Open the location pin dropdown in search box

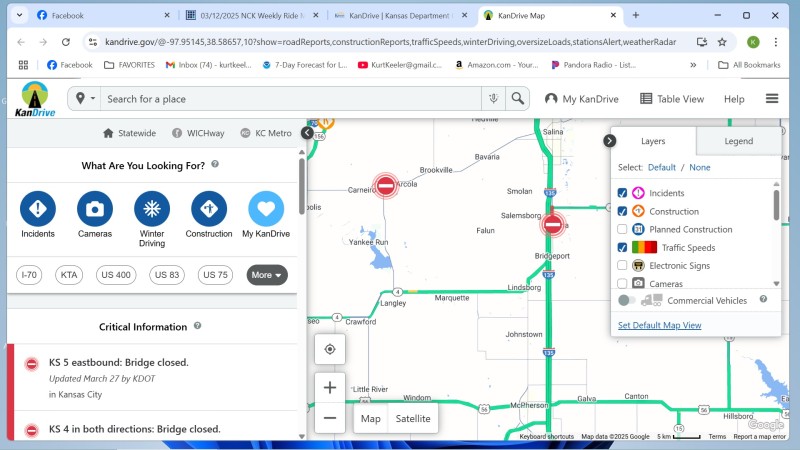click(85, 98)
